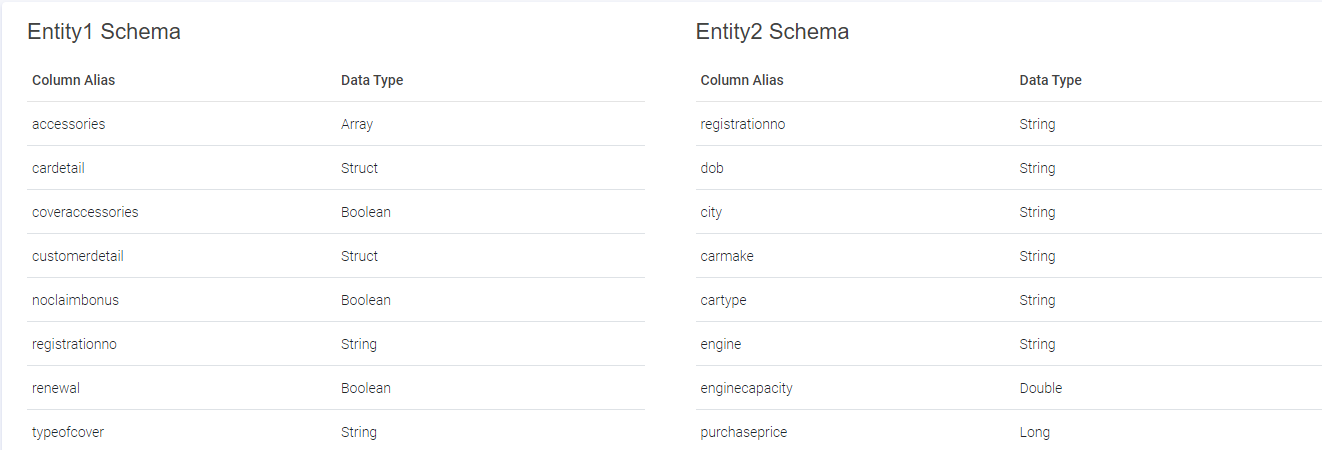This screenshot has height=450, width=1322.
Task: Select the renewal Boolean row
Action: click(x=336, y=388)
